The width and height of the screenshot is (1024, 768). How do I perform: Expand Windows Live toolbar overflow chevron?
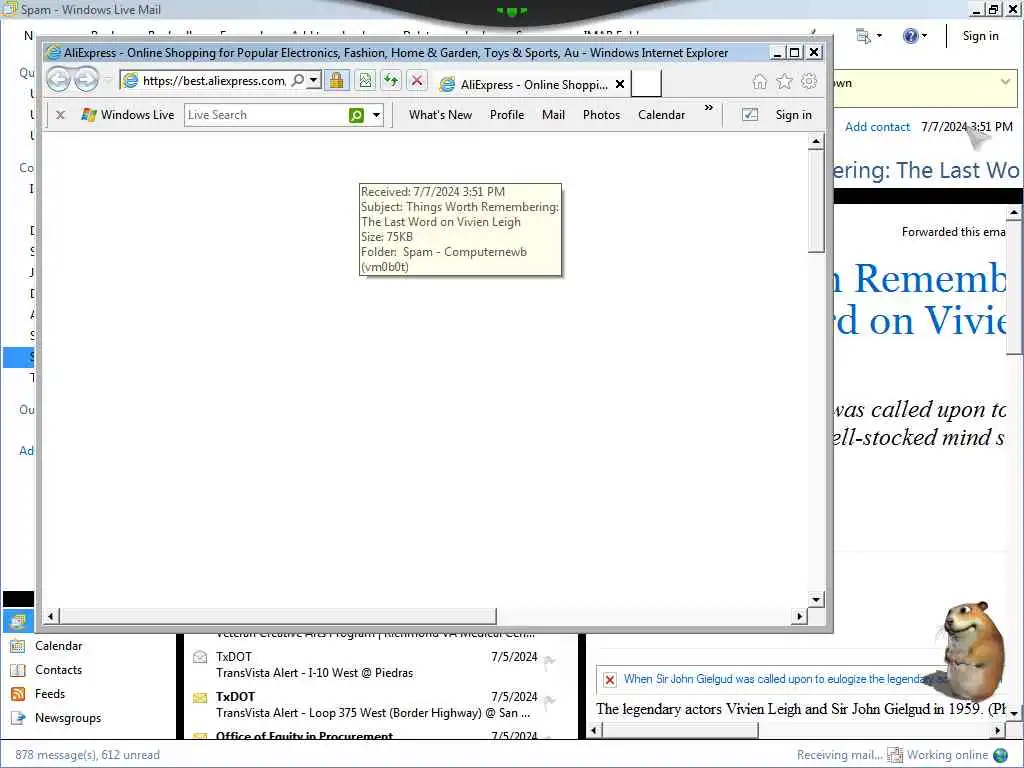point(709,108)
